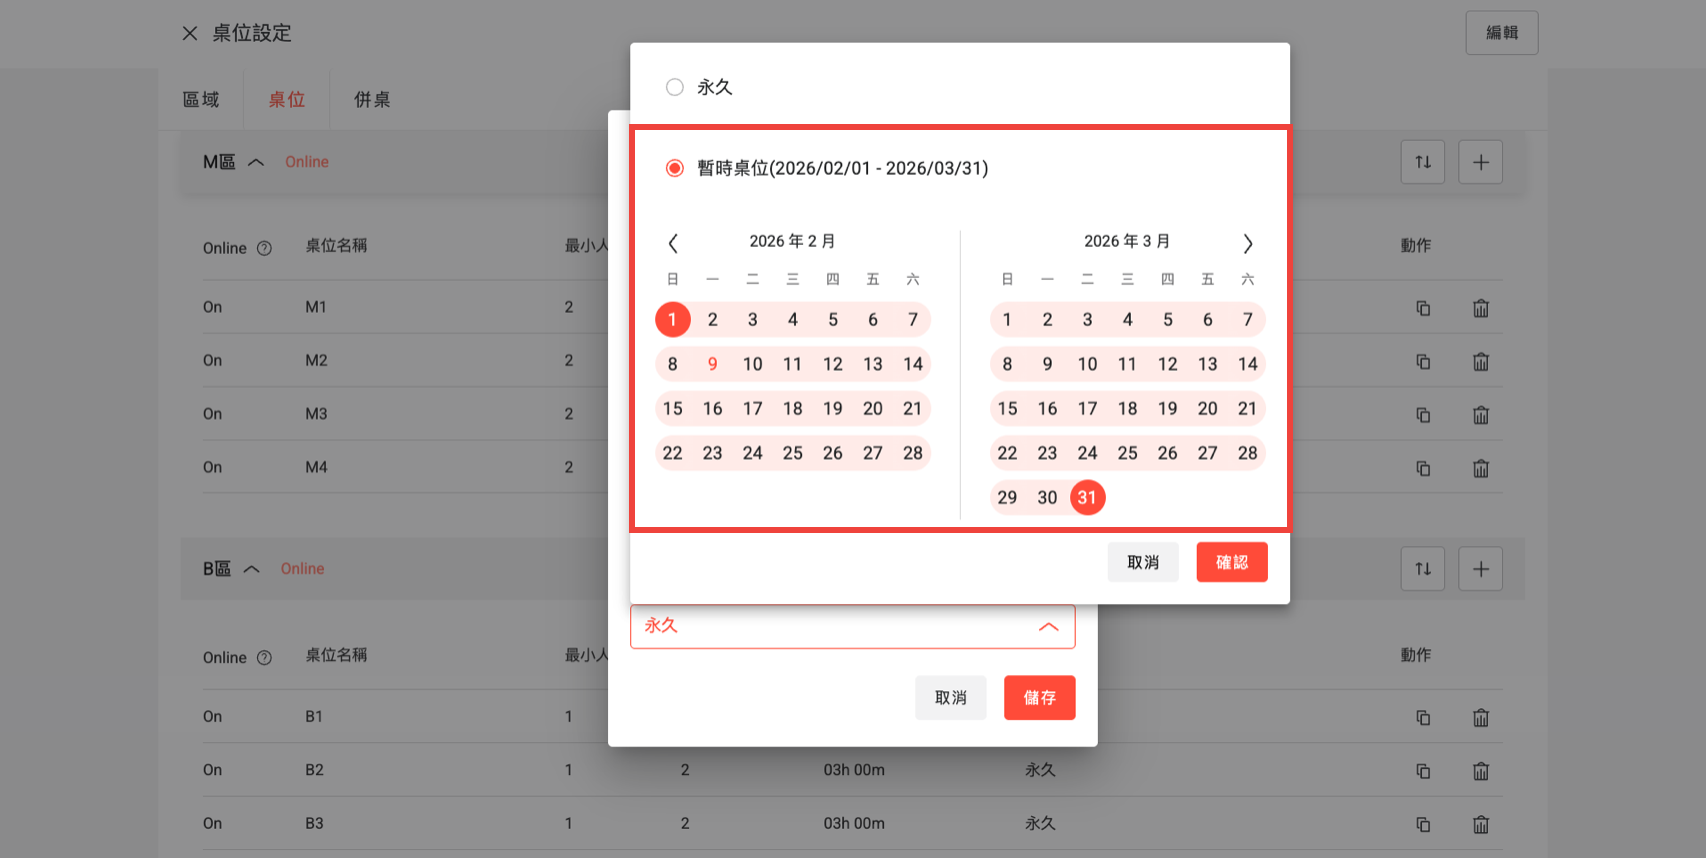Switch to the 區域 tab
Screen dimensions: 1706x858
tap(201, 99)
